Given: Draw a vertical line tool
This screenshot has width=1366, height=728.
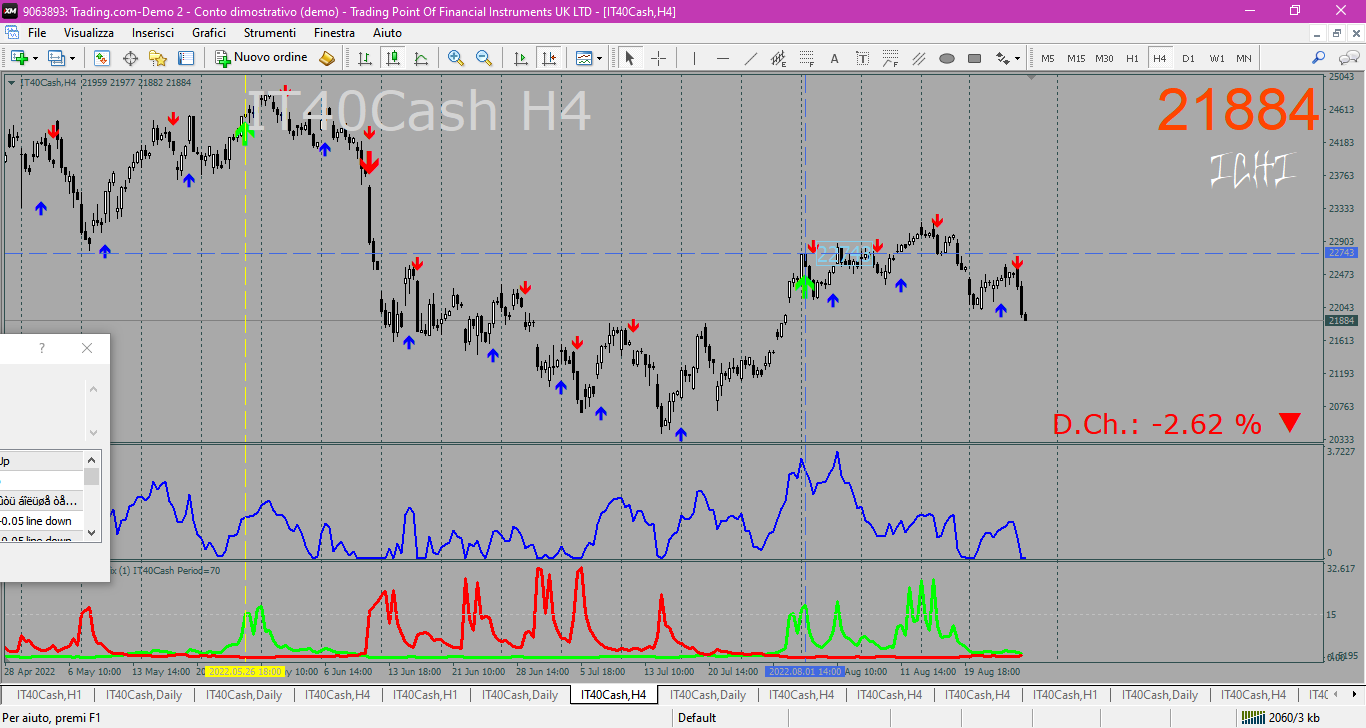Looking at the screenshot, I should point(695,58).
